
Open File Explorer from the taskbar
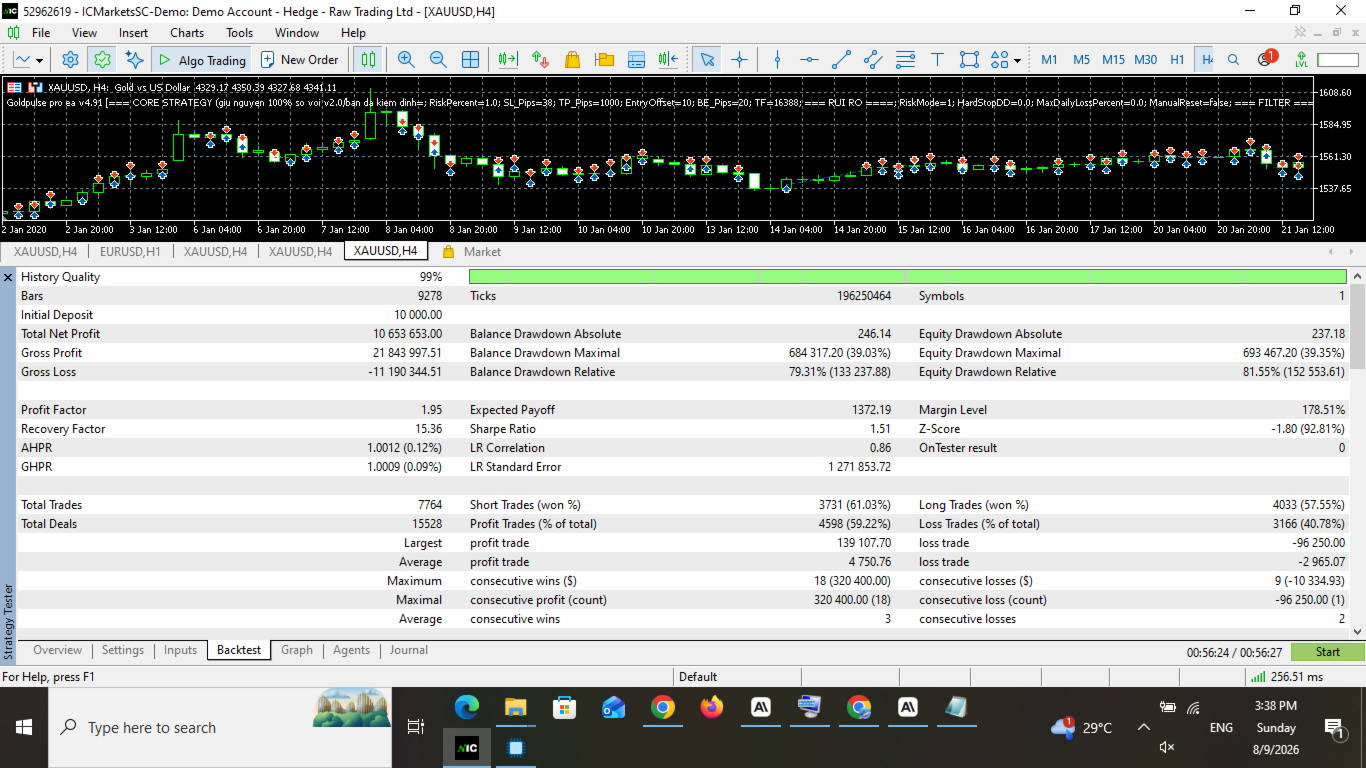tap(515, 708)
